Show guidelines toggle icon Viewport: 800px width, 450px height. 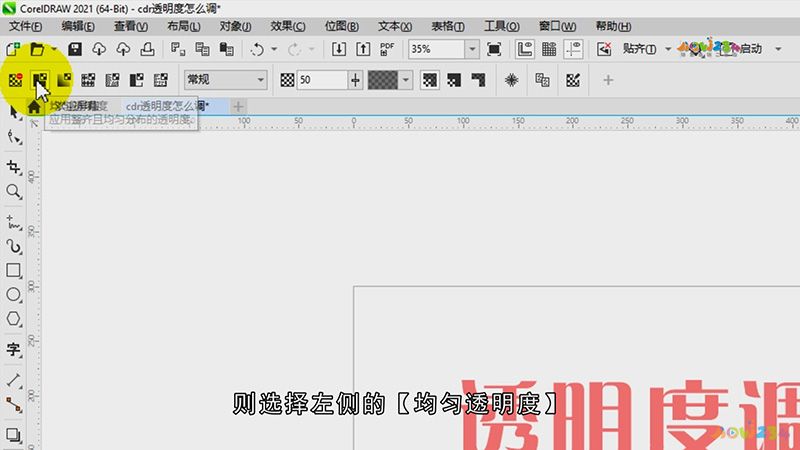pos(573,49)
